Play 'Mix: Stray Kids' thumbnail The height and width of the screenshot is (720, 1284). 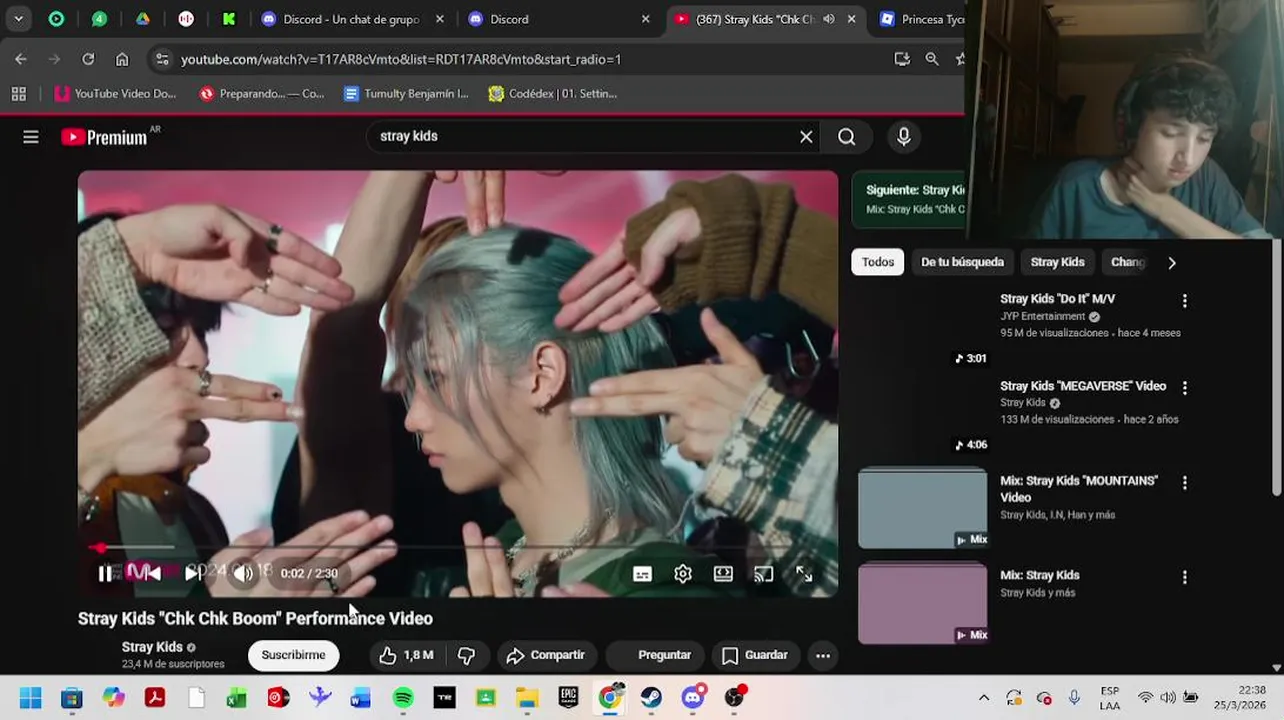click(x=922, y=603)
